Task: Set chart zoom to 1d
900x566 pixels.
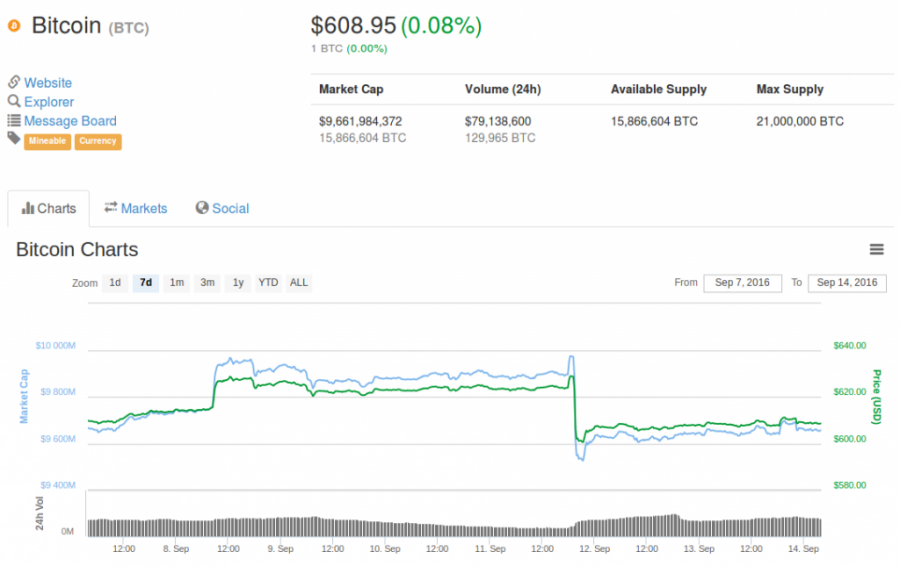Action: [115, 282]
